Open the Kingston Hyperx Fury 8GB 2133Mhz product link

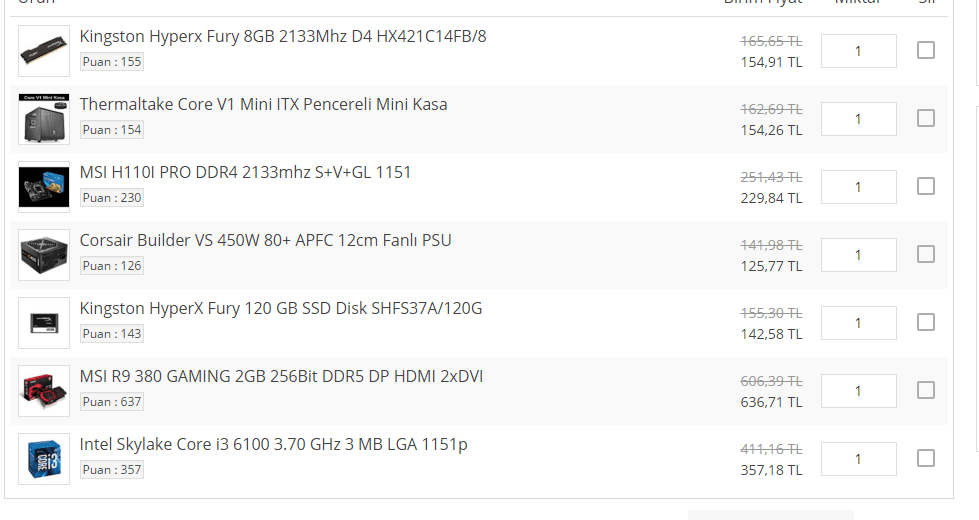tap(283, 37)
